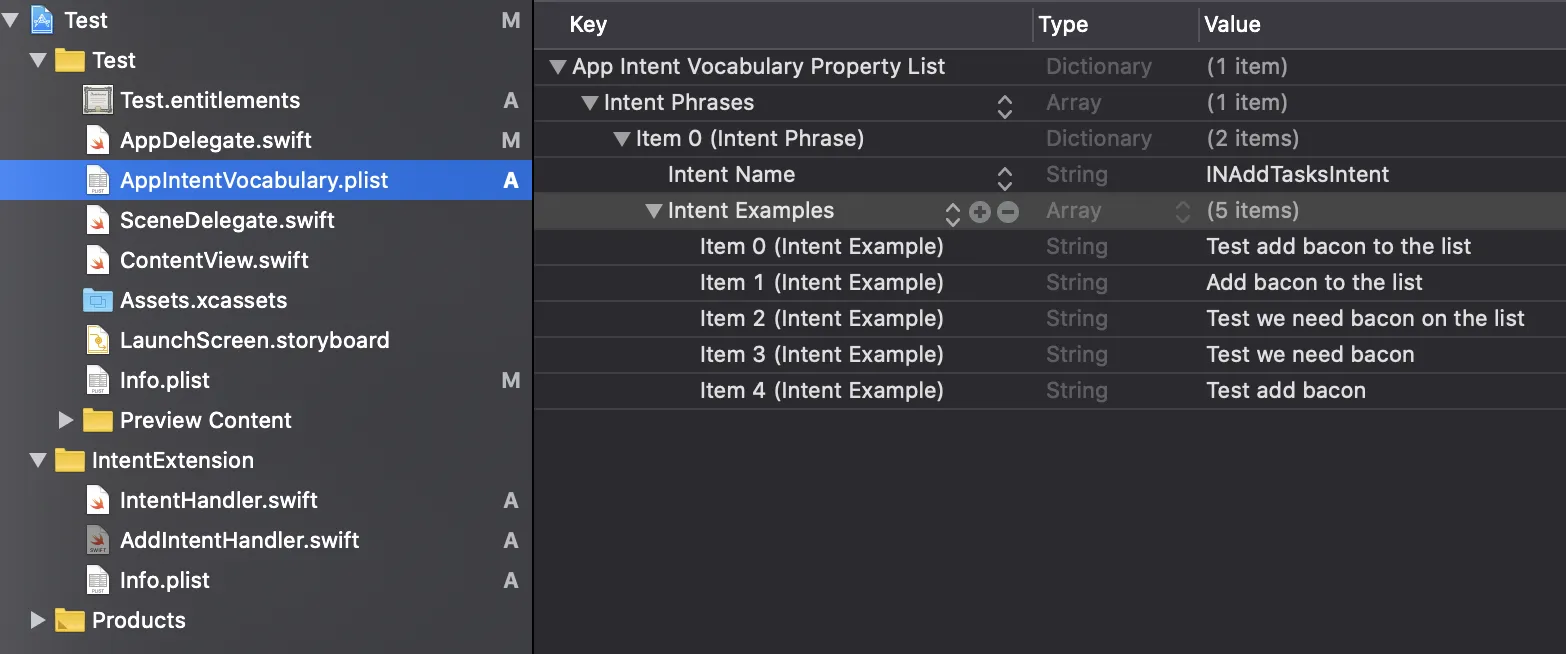1566x654 pixels.
Task: Click the AppDelegate.swift Swift file icon
Action: (x=98, y=140)
